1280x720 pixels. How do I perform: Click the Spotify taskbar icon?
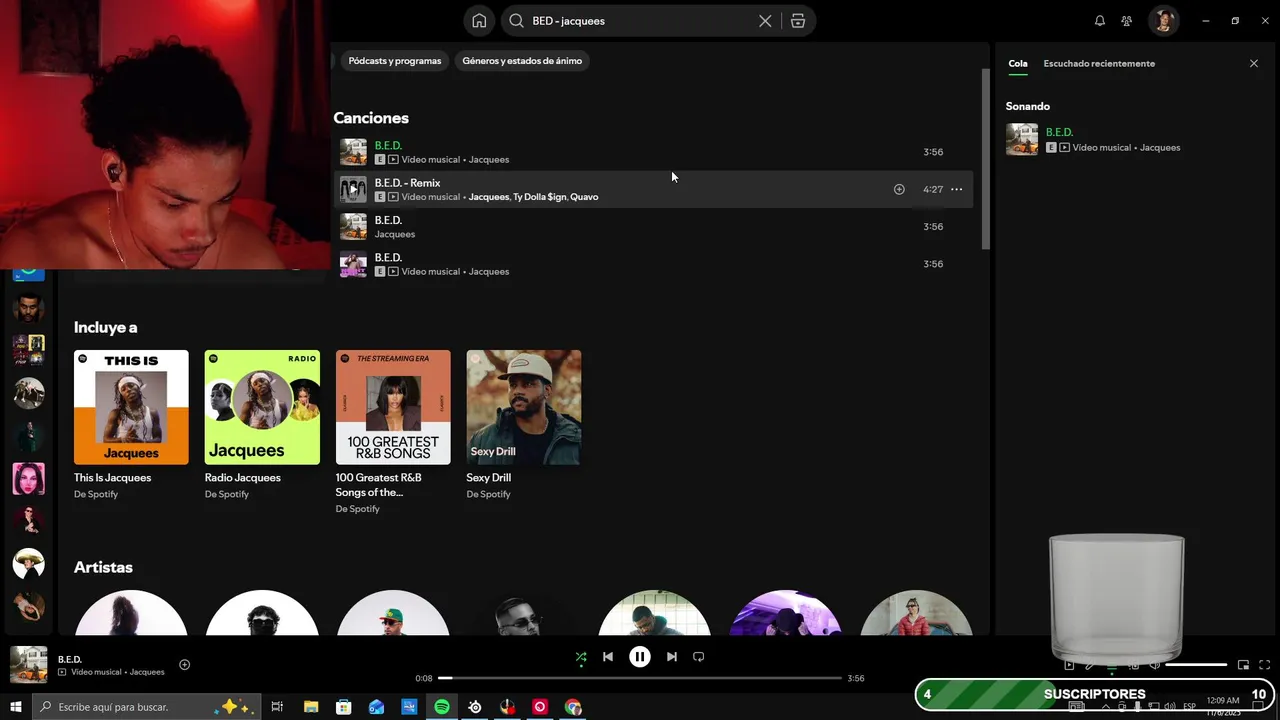tap(442, 707)
